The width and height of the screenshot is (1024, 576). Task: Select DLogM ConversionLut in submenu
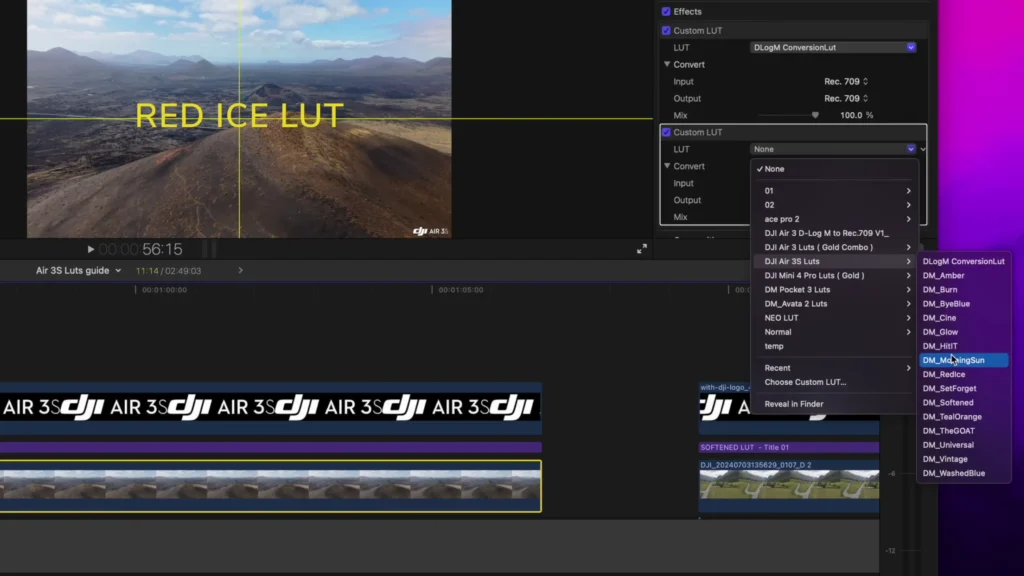tap(964, 261)
